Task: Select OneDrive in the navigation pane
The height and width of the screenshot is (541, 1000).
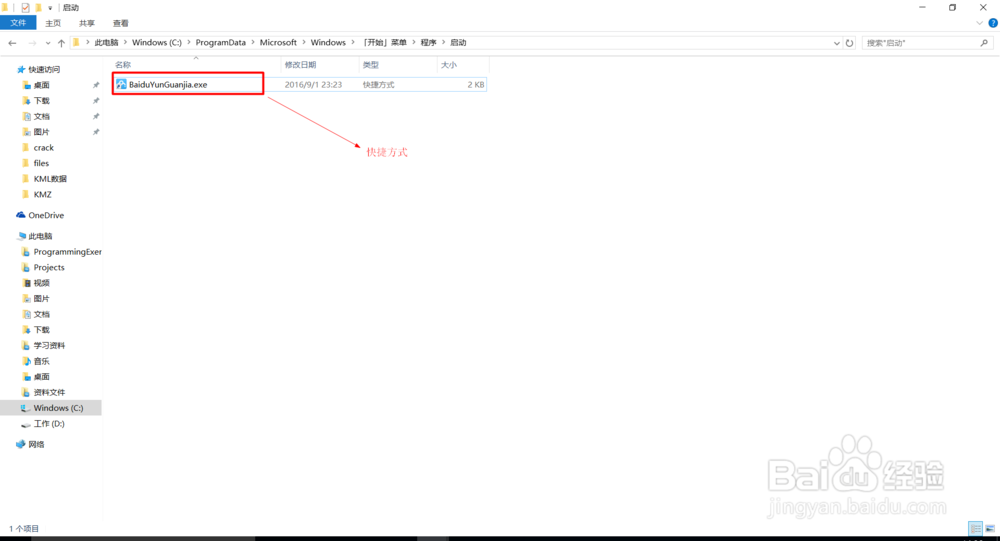Action: [46, 216]
